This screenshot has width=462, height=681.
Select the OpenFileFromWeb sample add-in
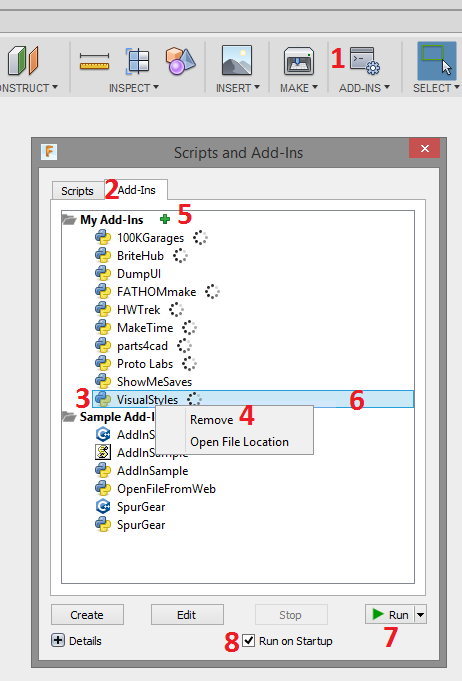coord(166,489)
